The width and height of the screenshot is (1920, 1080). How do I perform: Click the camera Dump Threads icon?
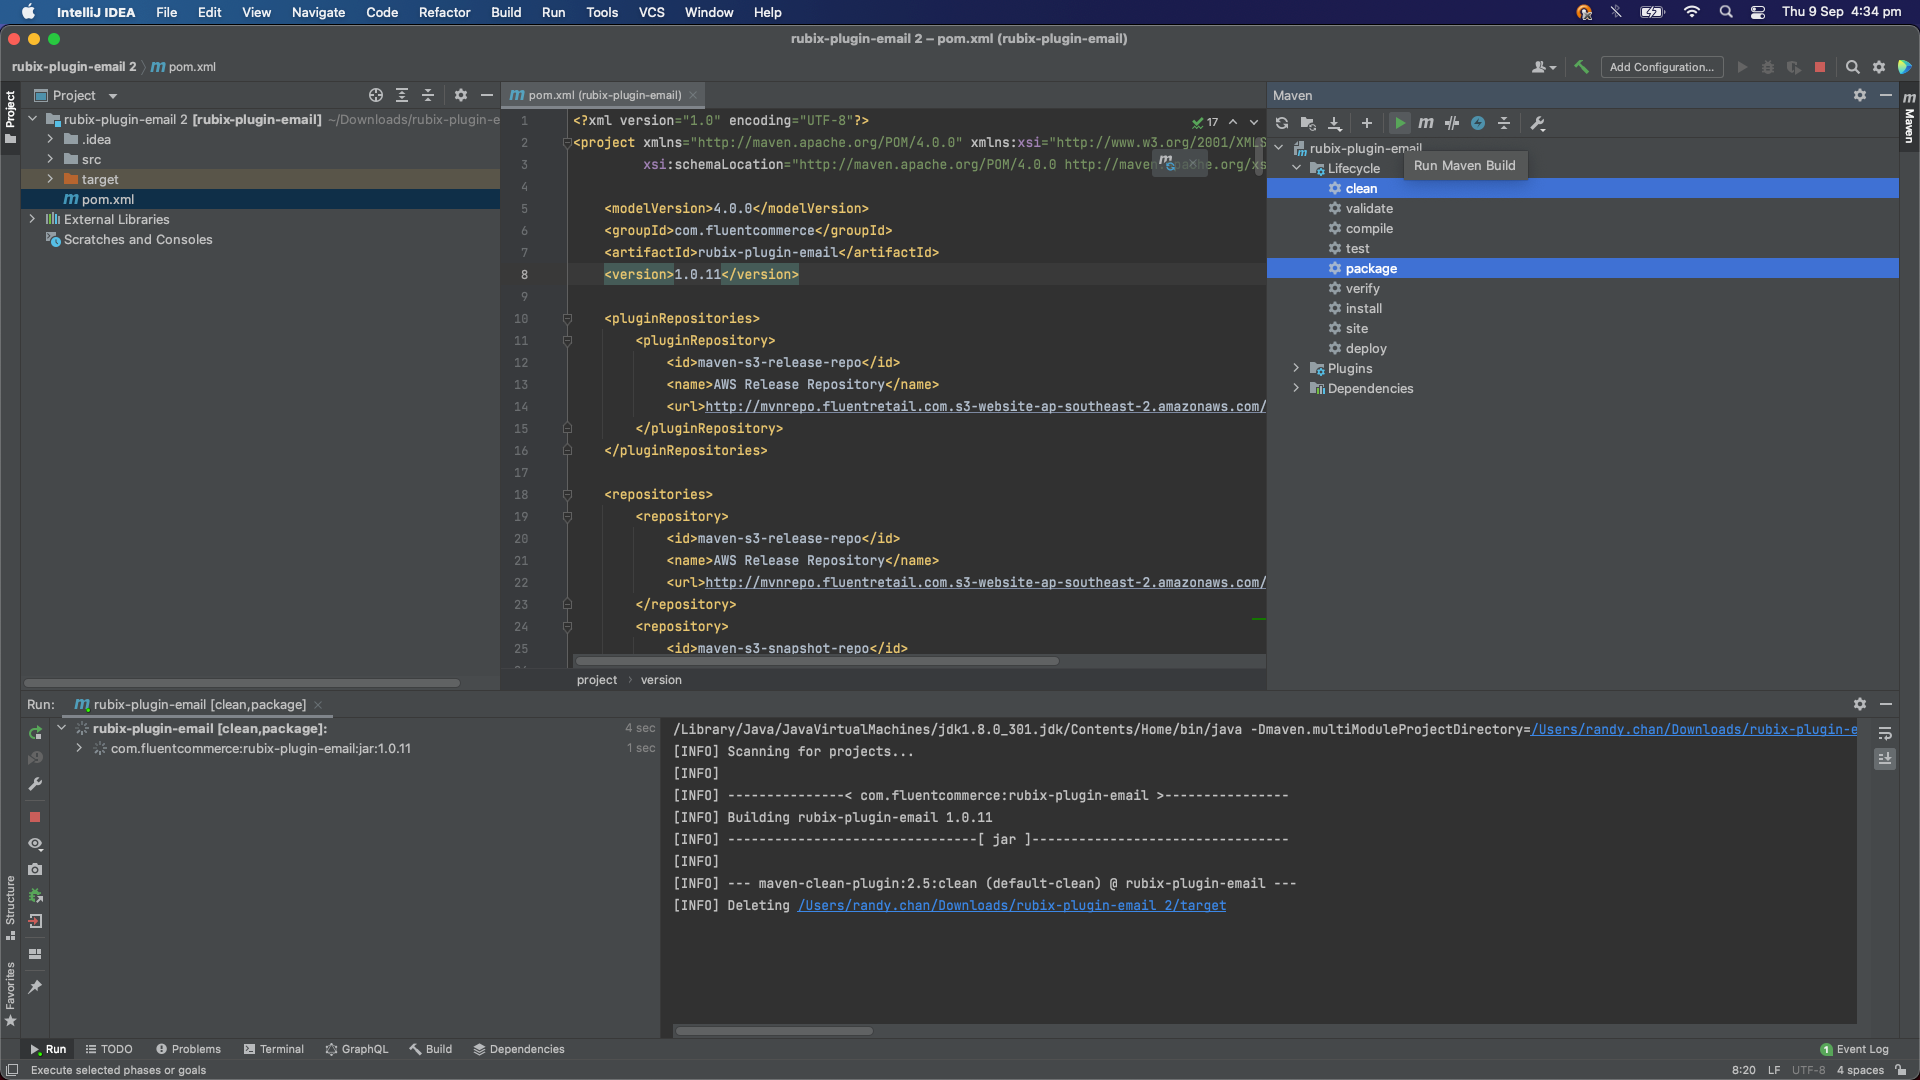pyautogui.click(x=35, y=870)
